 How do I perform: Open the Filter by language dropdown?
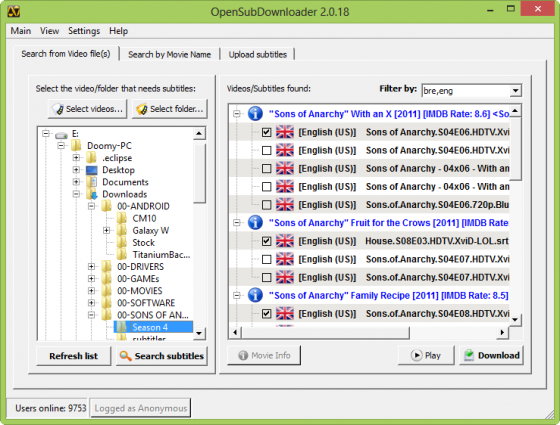515,90
